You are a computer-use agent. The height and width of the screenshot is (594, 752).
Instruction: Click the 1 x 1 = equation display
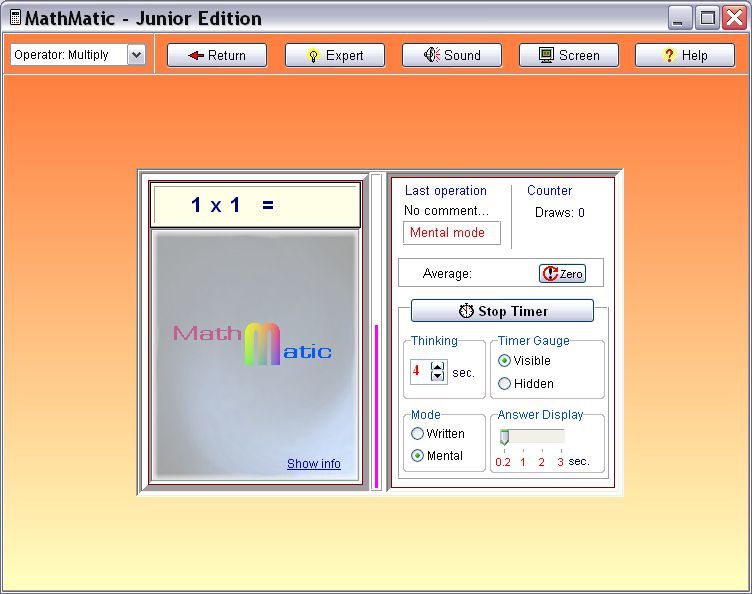[x=255, y=206]
